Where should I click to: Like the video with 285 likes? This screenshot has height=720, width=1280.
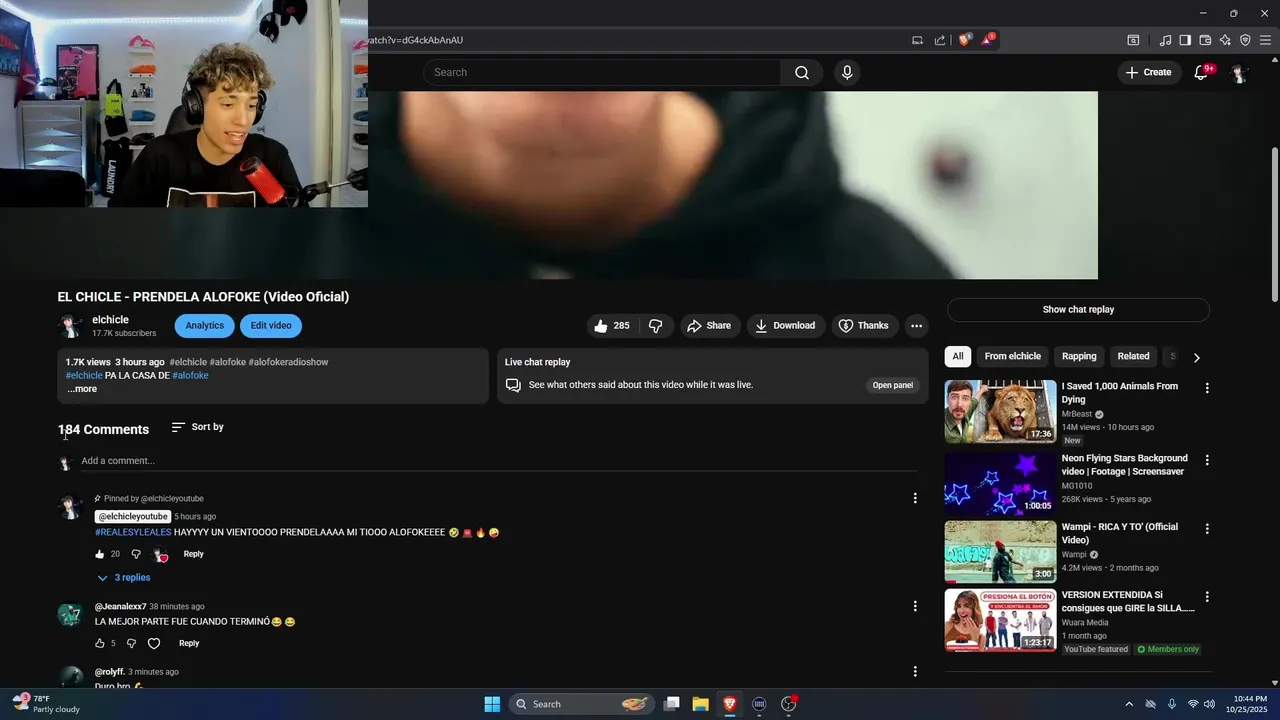pyautogui.click(x=611, y=326)
